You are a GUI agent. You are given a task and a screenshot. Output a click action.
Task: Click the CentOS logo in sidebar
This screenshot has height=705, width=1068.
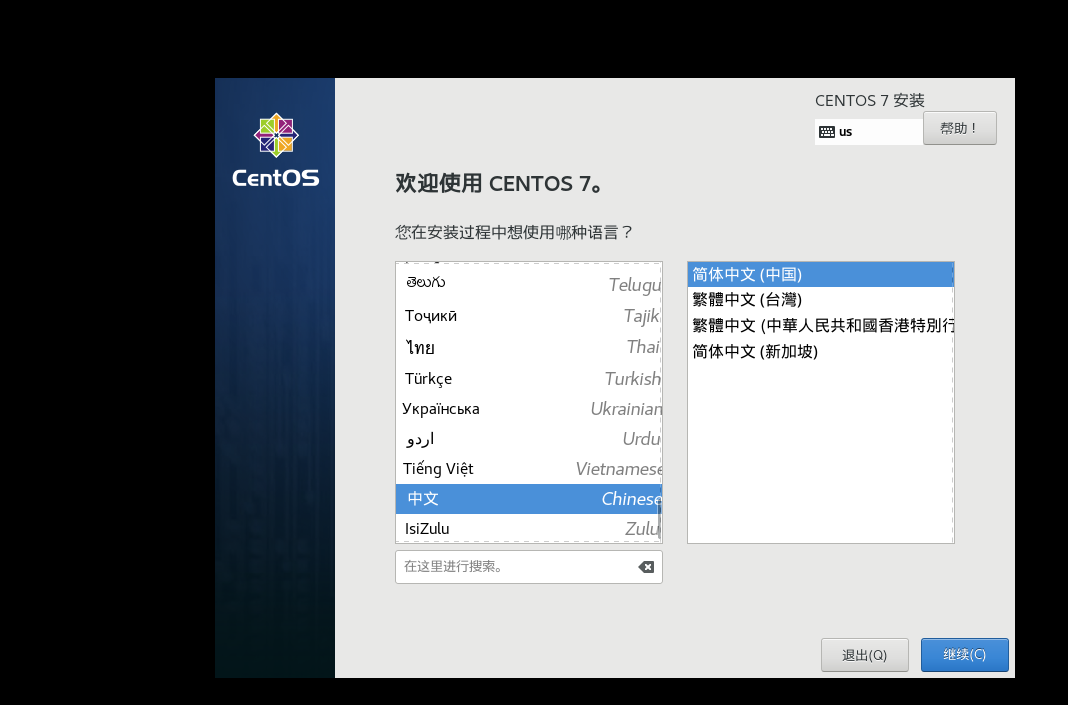(276, 151)
